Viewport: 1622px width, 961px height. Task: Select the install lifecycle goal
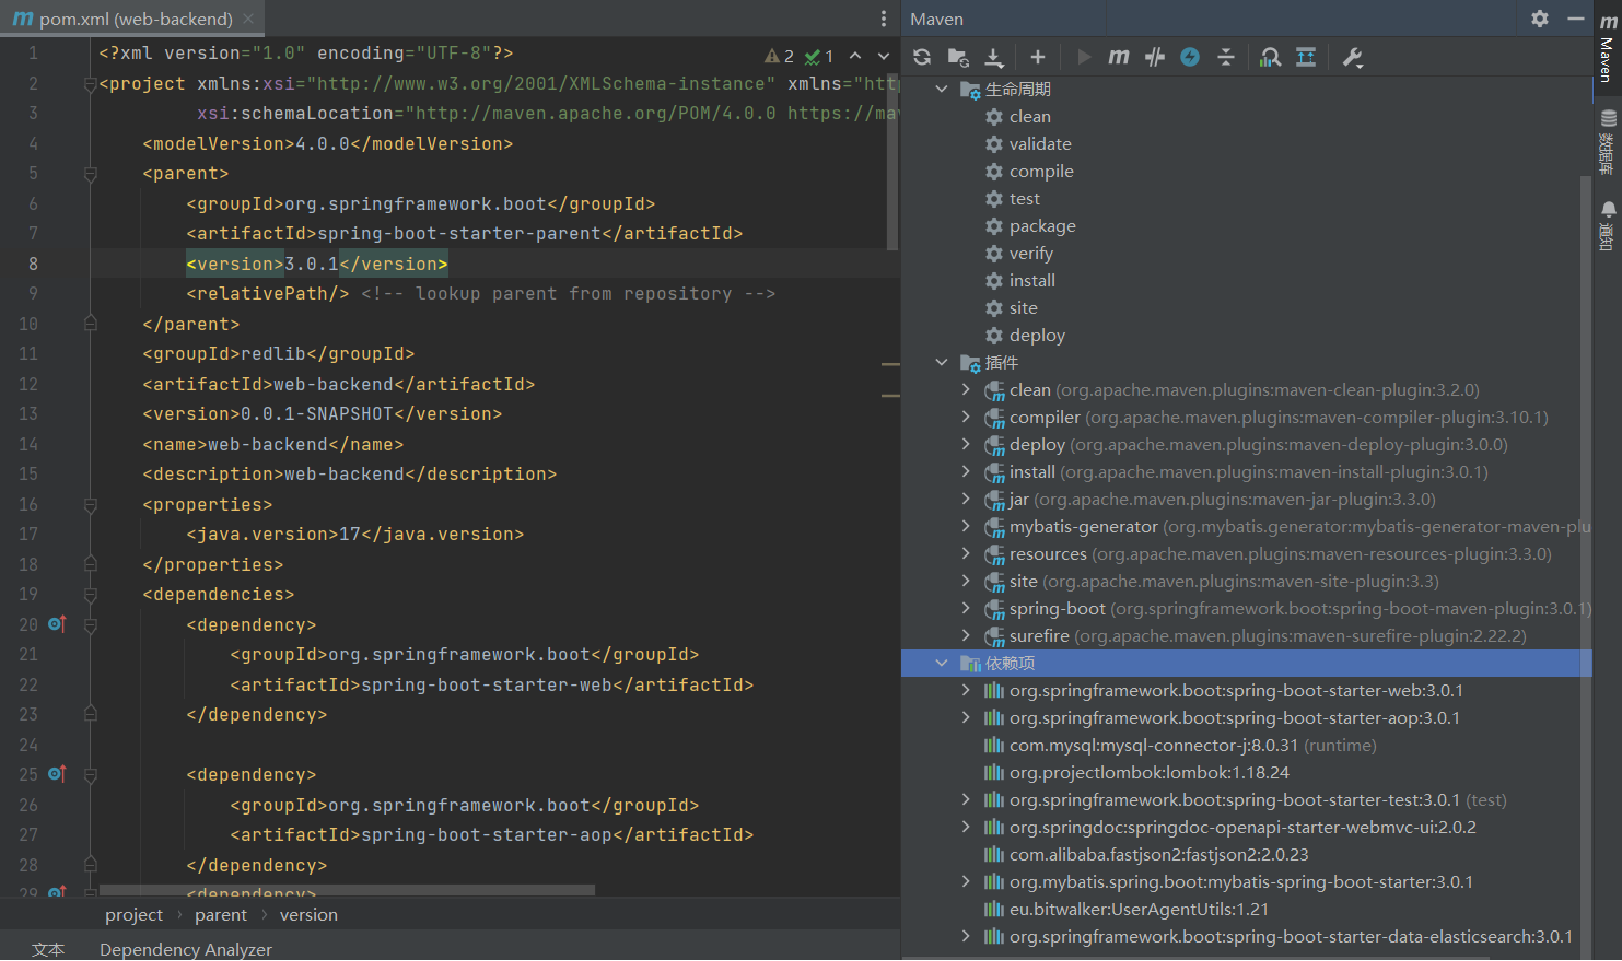click(1032, 280)
